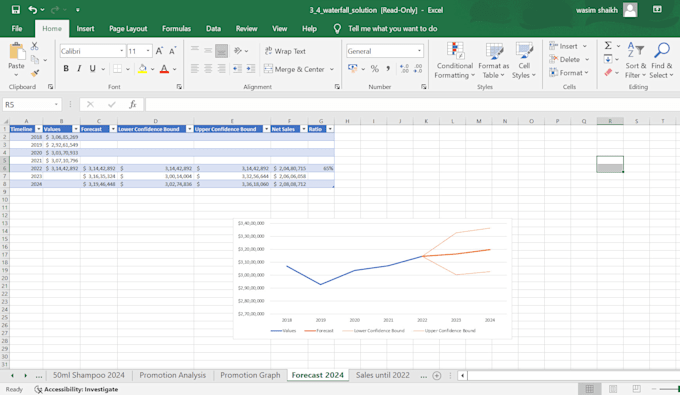Viewport: 680px width, 395px height.
Task: Switch to the Review tab
Action: tap(246, 29)
